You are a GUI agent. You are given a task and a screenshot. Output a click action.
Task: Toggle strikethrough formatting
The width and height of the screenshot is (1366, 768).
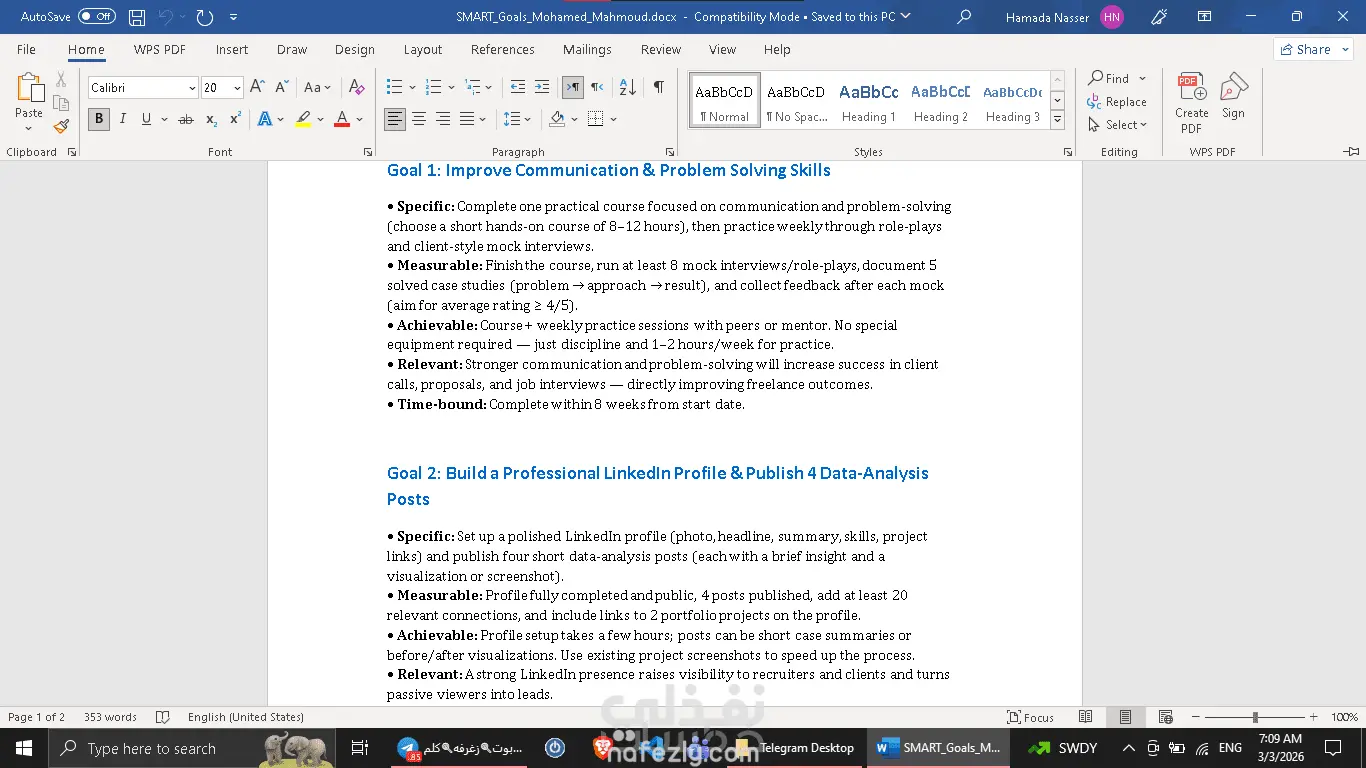point(186,119)
